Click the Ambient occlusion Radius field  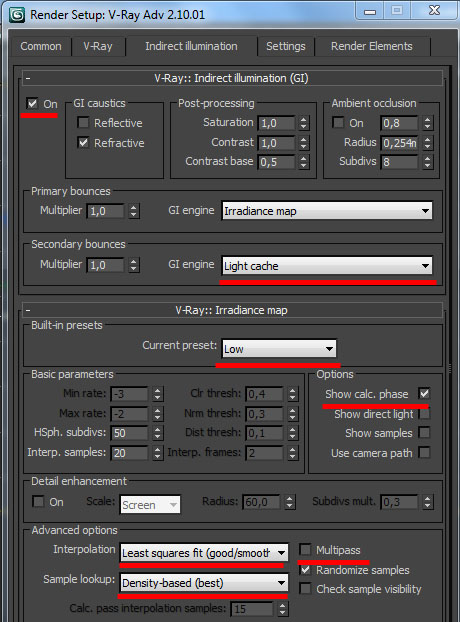tap(399, 143)
